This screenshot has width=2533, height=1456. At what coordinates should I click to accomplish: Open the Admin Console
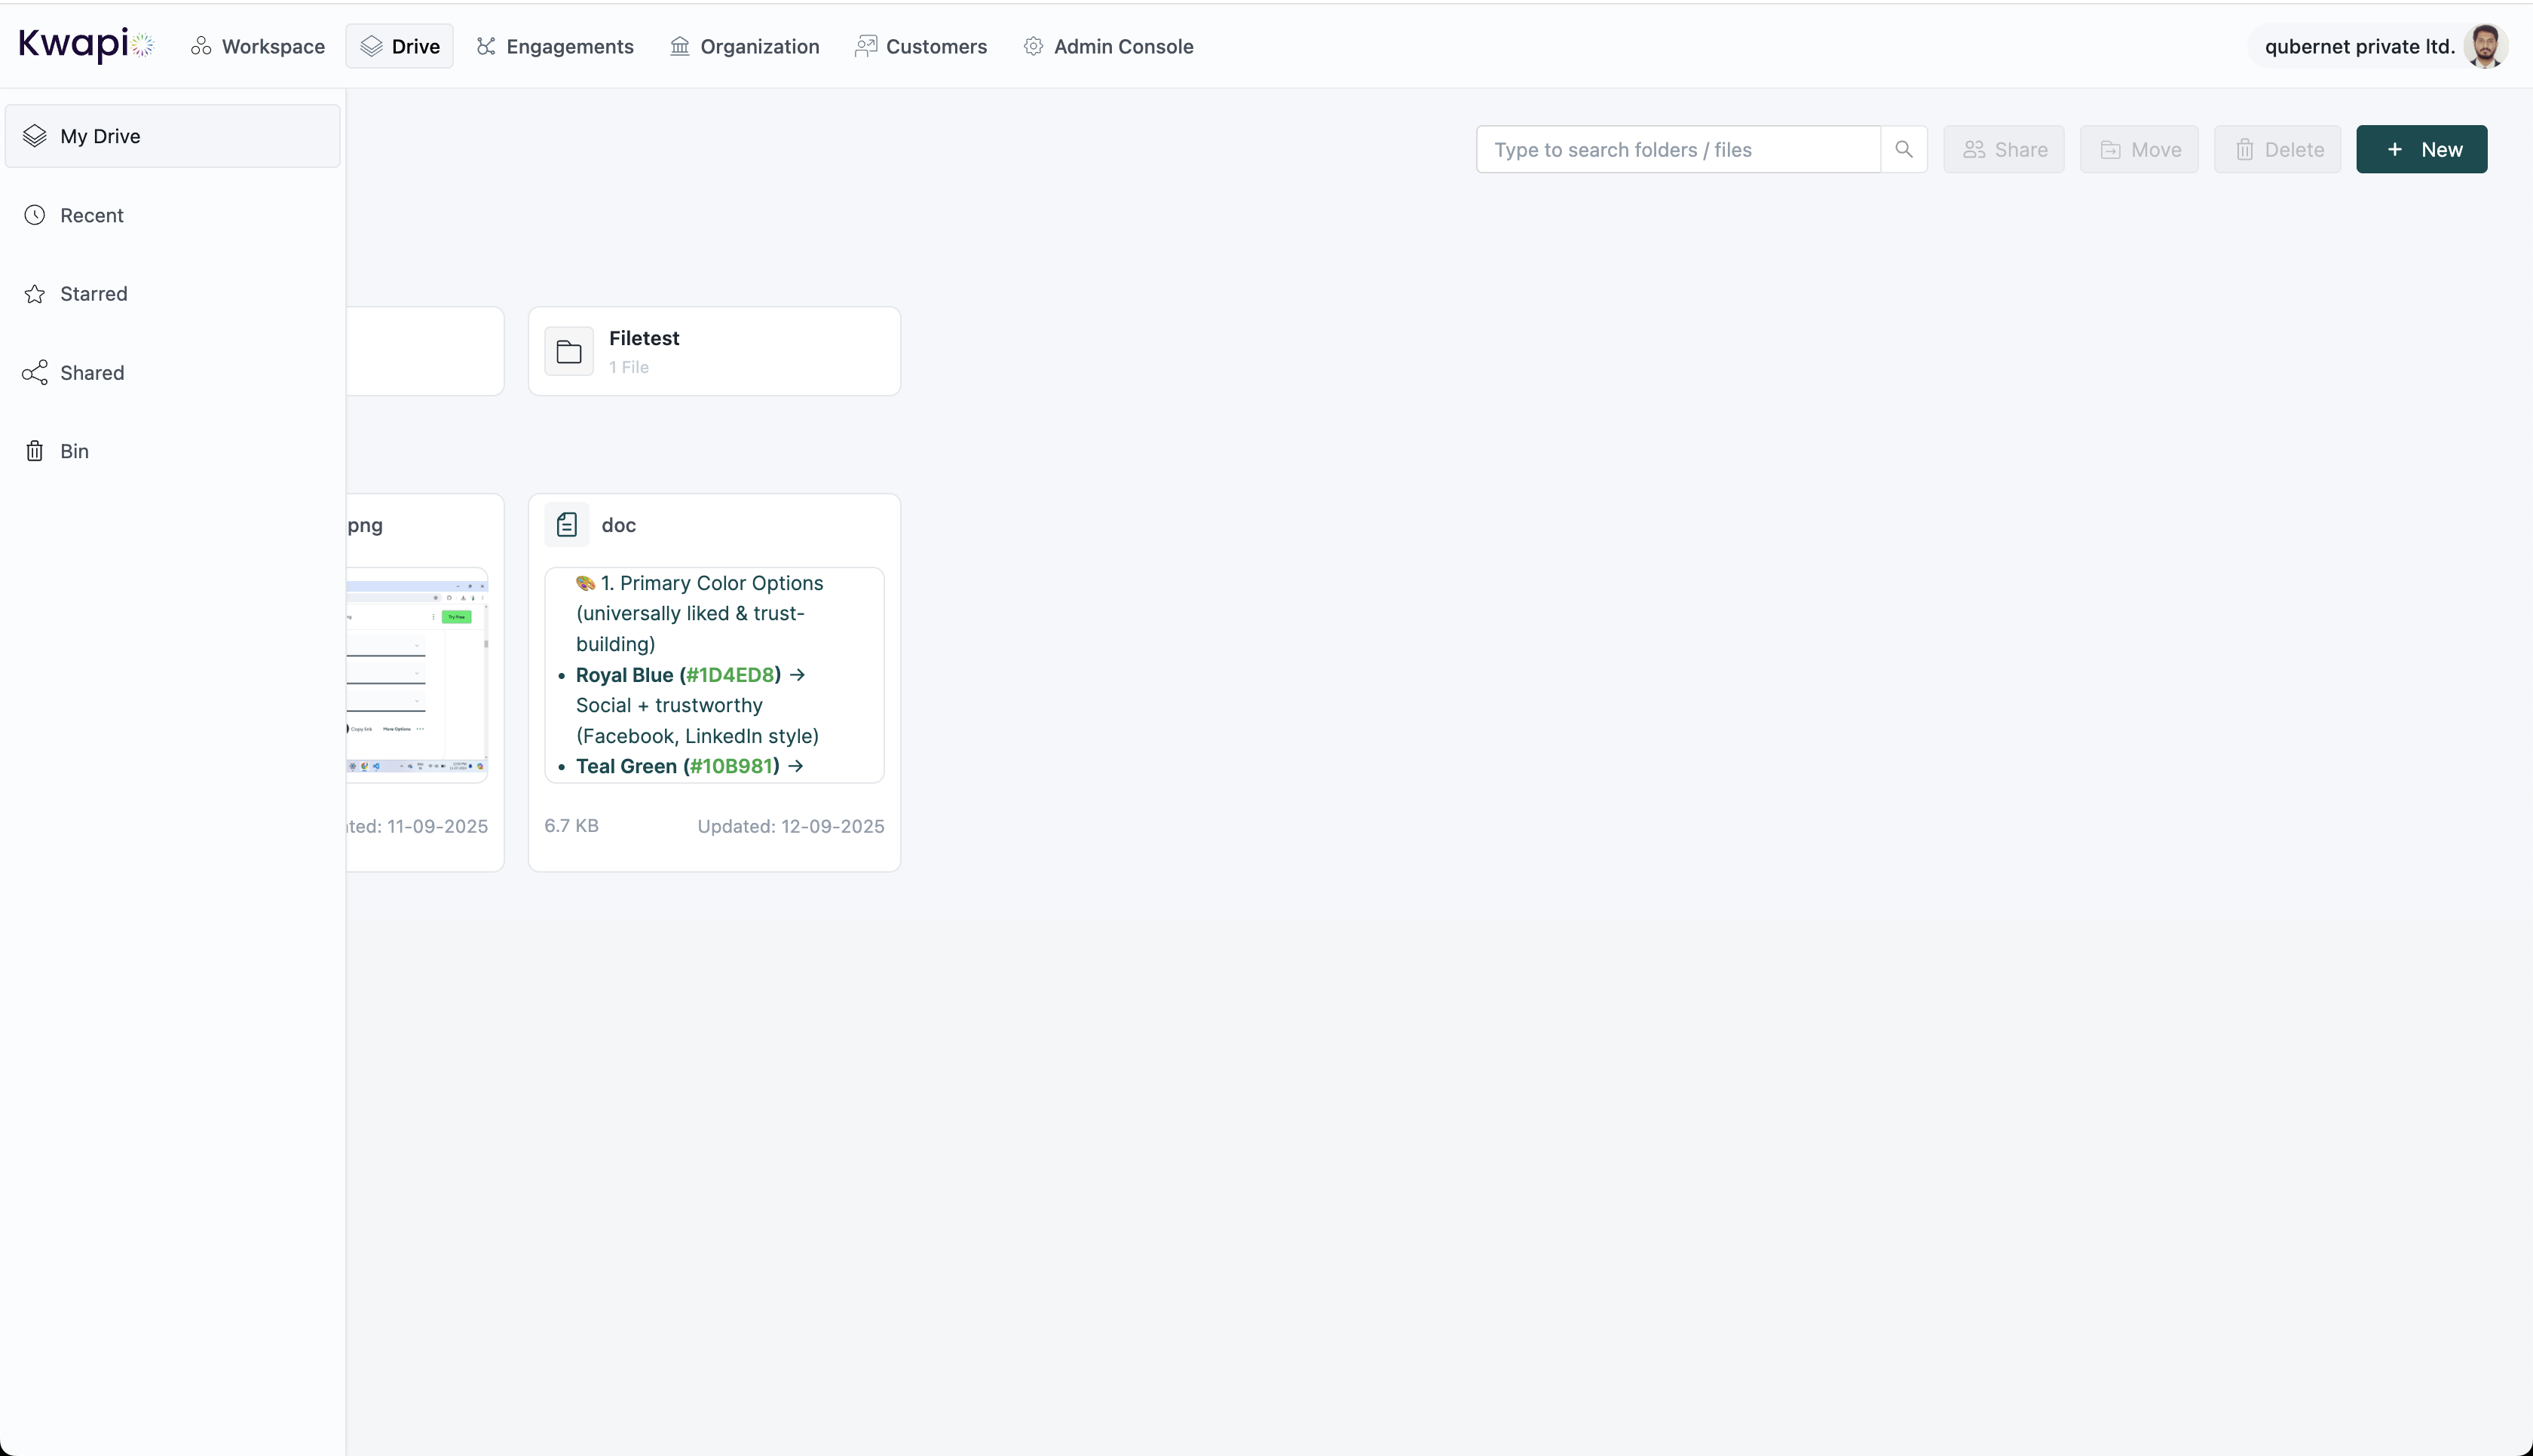(x=1108, y=46)
